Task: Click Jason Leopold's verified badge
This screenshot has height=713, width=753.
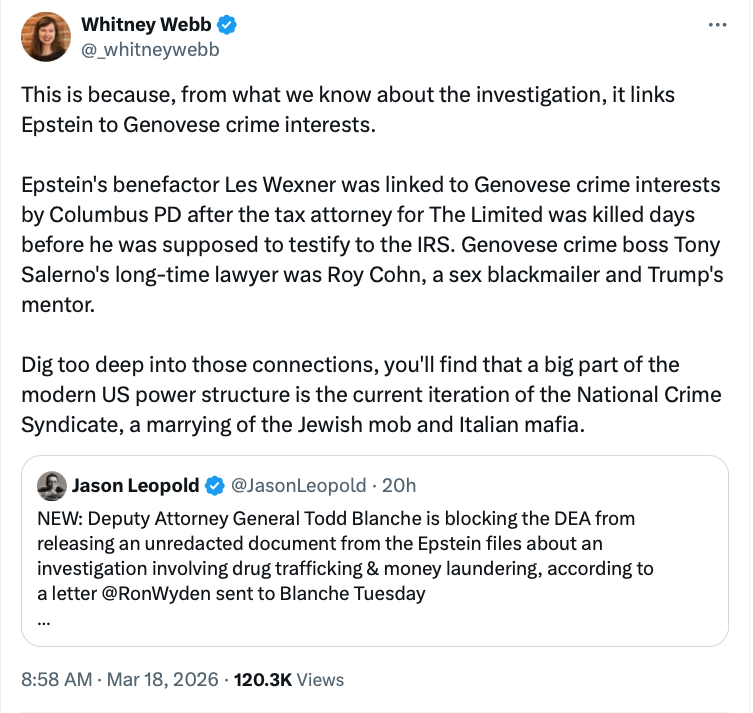Action: pos(214,486)
